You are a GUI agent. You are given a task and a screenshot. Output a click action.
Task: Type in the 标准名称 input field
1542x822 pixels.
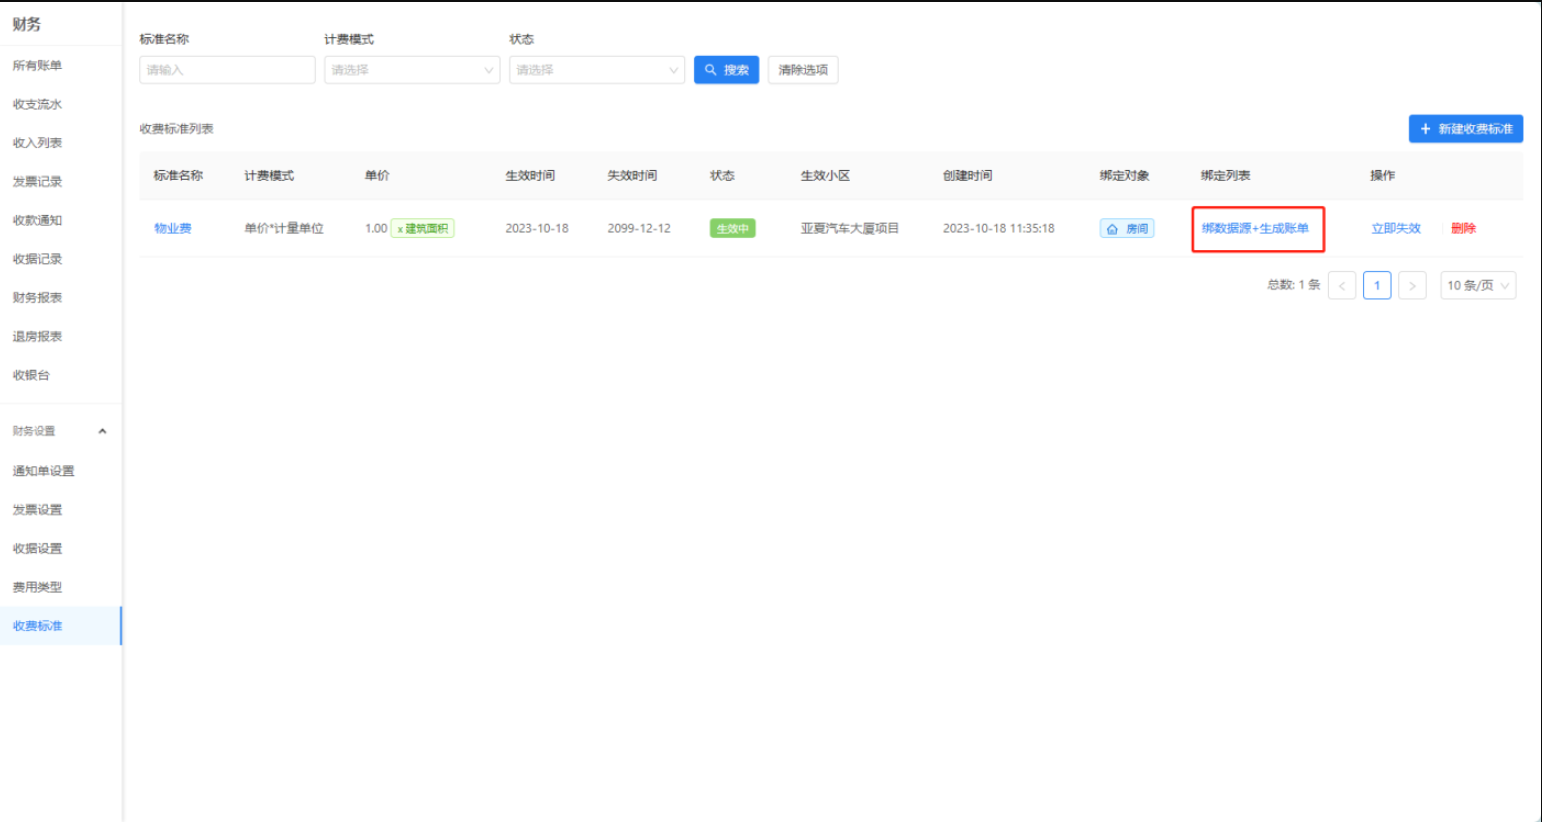[227, 70]
